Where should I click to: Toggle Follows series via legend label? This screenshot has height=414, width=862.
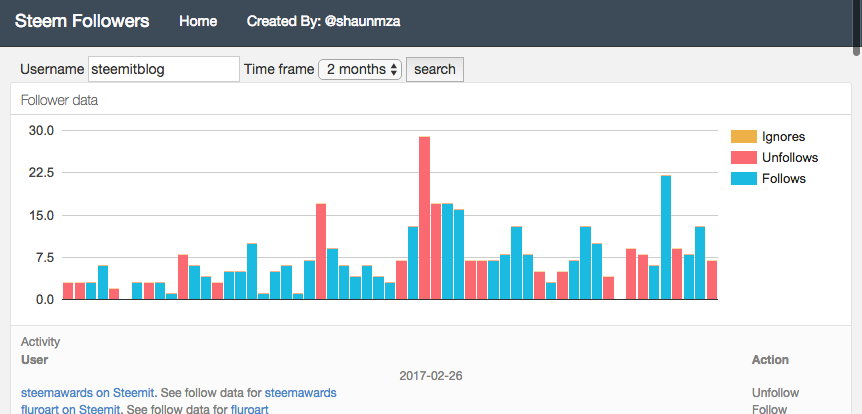784,179
